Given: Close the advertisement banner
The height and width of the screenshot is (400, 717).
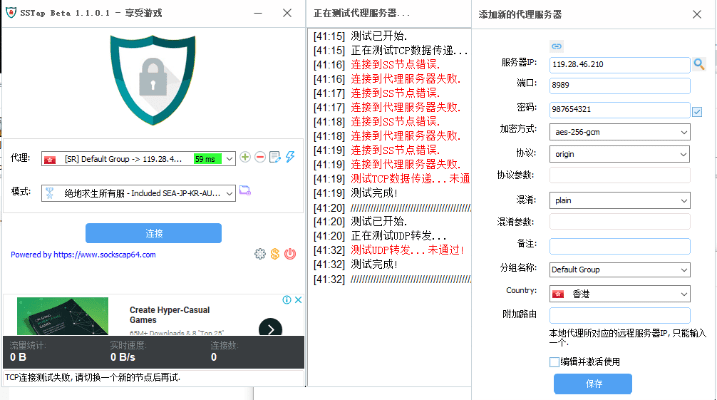Looking at the screenshot, I should 298,300.
